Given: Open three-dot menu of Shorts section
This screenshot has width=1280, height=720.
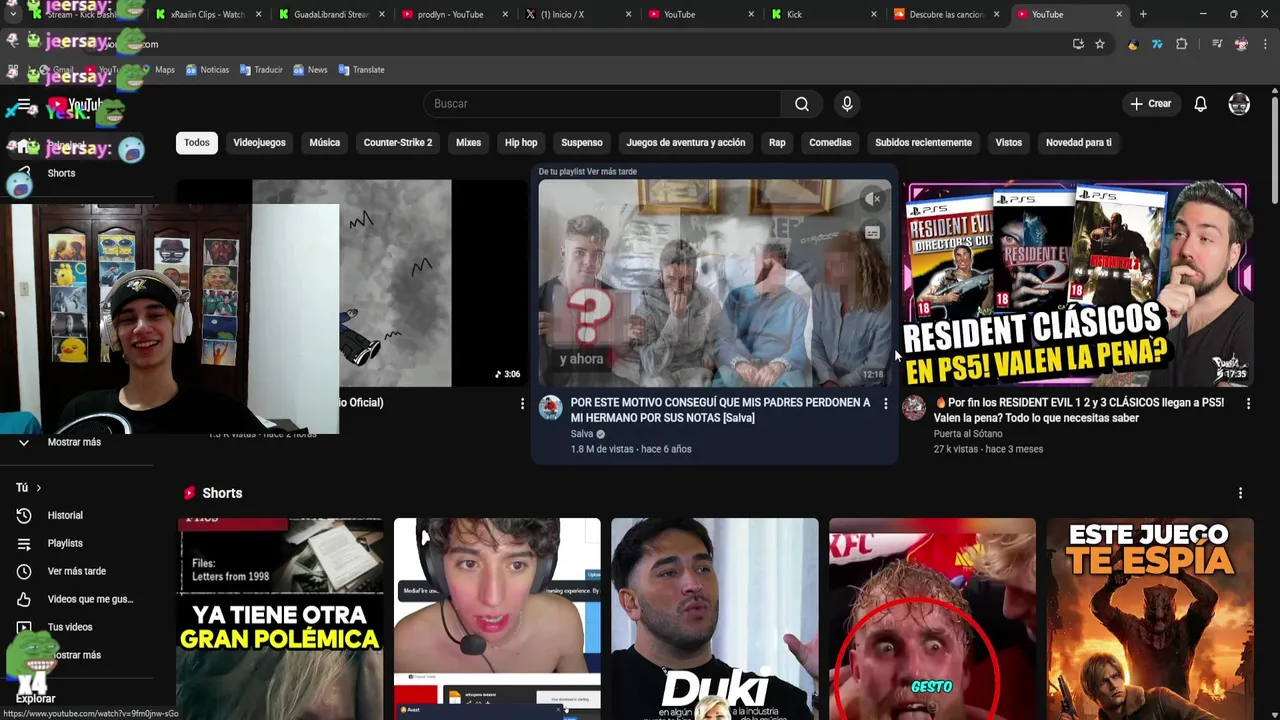Looking at the screenshot, I should click(x=1240, y=493).
